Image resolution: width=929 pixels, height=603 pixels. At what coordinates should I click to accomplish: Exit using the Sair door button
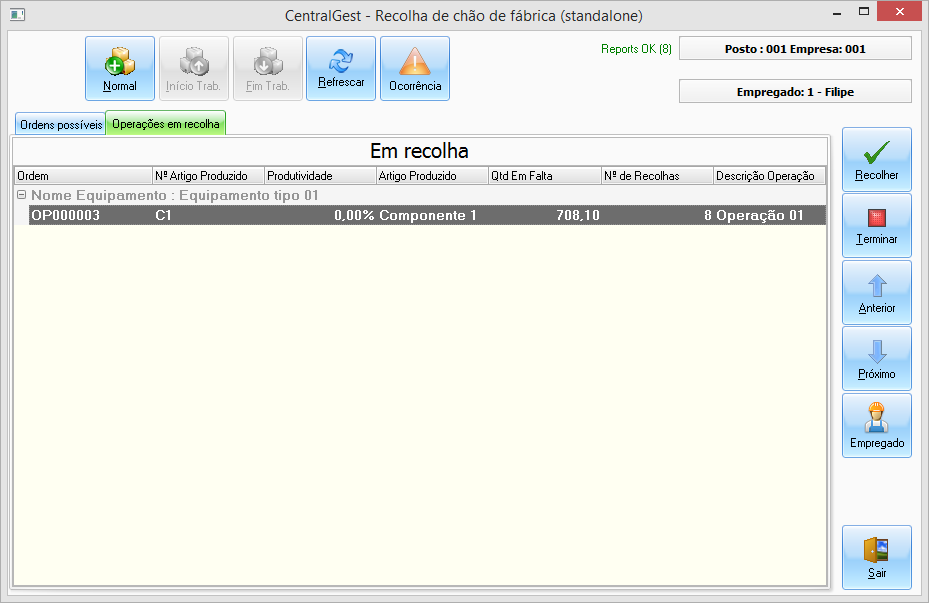(877, 557)
